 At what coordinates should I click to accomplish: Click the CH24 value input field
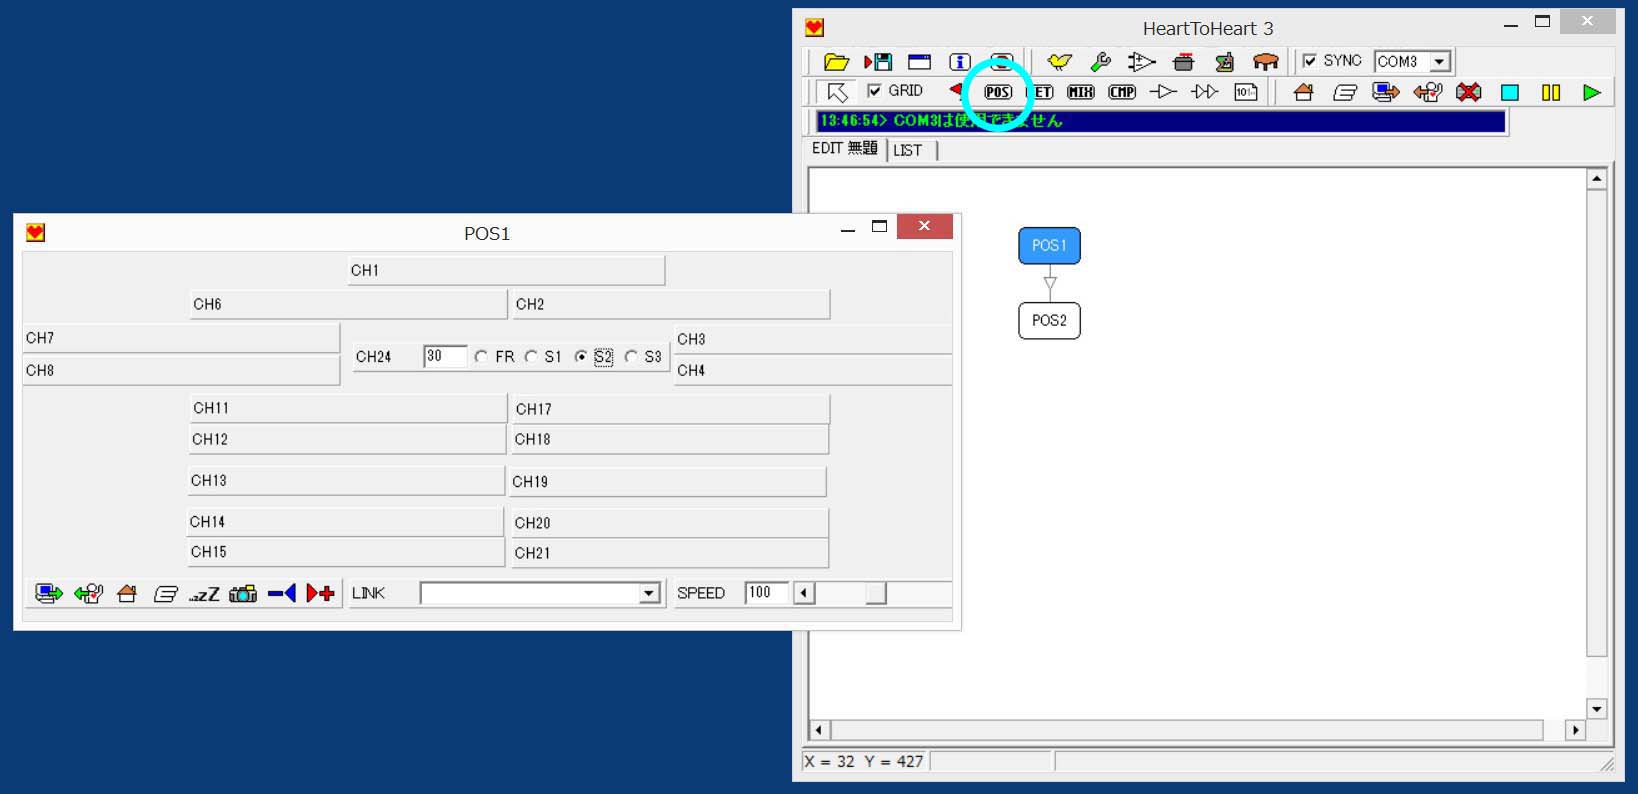[445, 357]
